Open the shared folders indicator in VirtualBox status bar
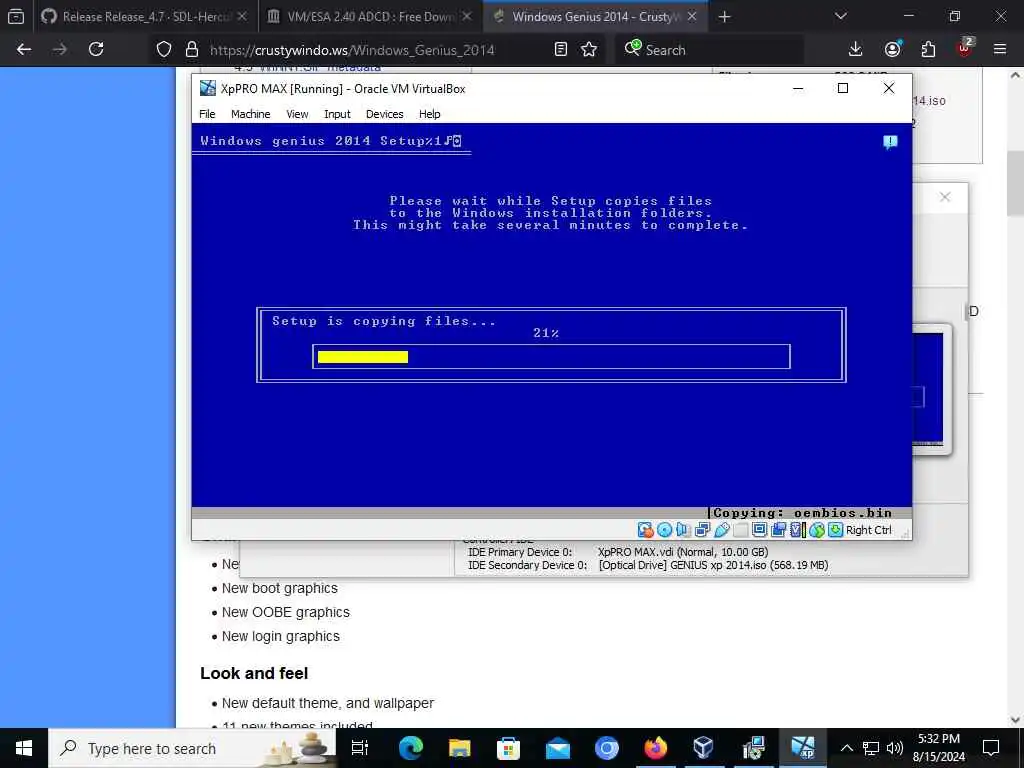The image size is (1024, 768). (x=741, y=530)
